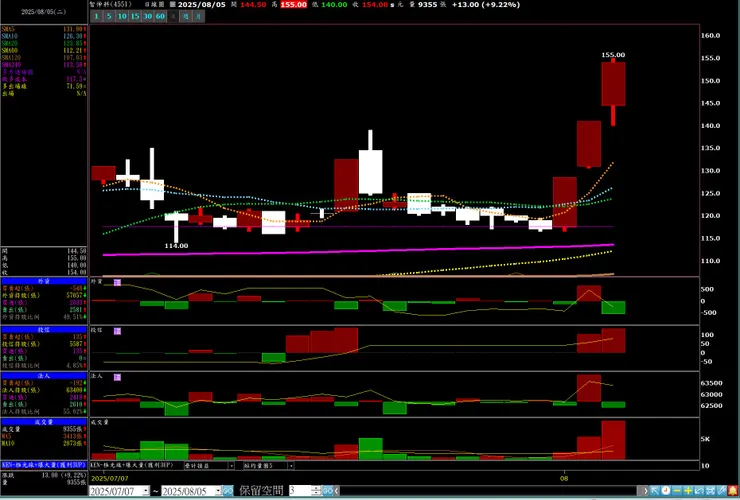Click the tallest red volume bar
The width and height of the screenshot is (740, 500).
(613, 440)
